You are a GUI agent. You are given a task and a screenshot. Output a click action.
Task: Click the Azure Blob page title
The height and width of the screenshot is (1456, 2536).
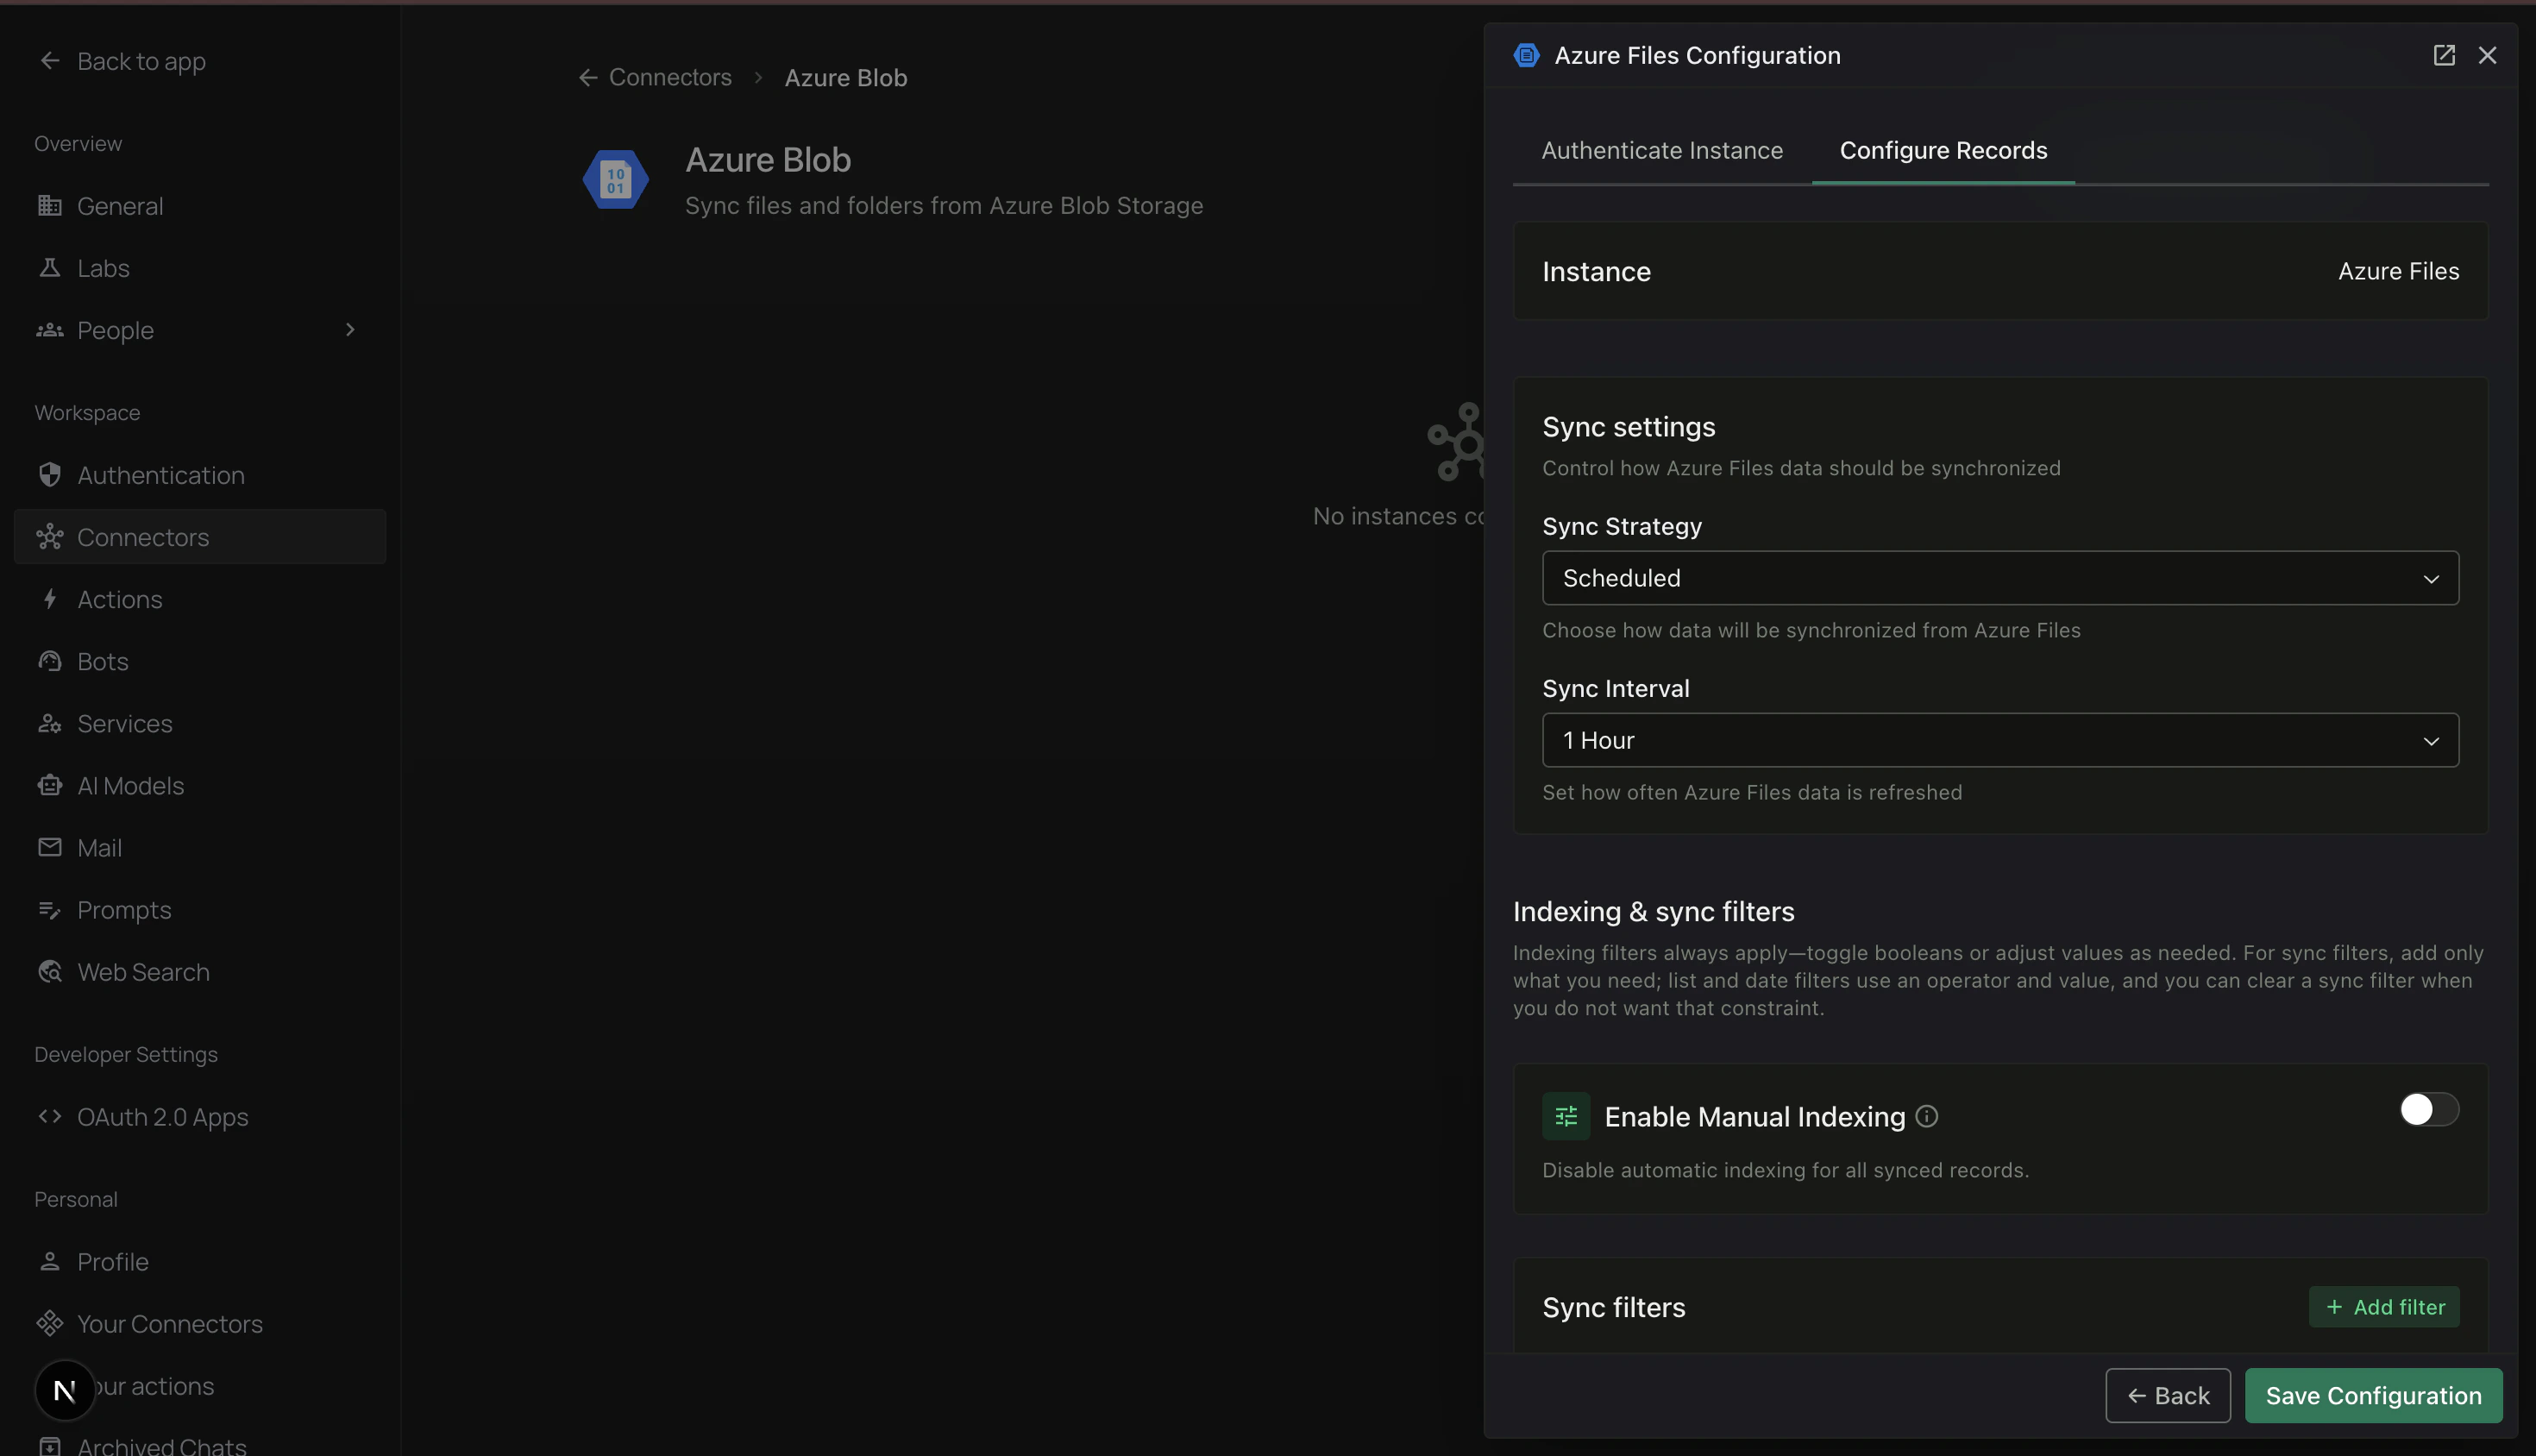point(768,160)
